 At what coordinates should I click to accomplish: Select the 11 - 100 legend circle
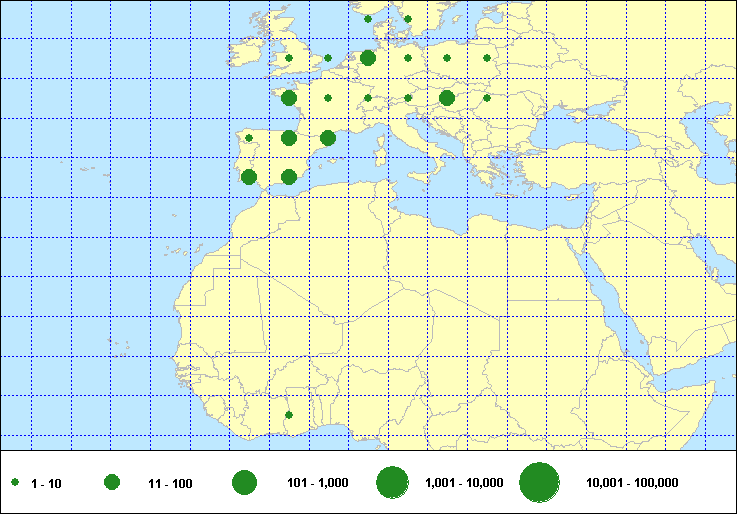point(112,483)
